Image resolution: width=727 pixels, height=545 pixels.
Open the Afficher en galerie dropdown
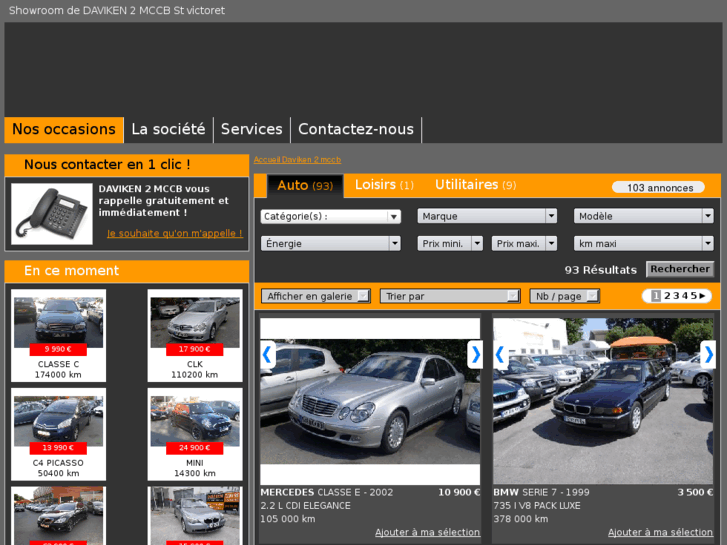coord(316,296)
